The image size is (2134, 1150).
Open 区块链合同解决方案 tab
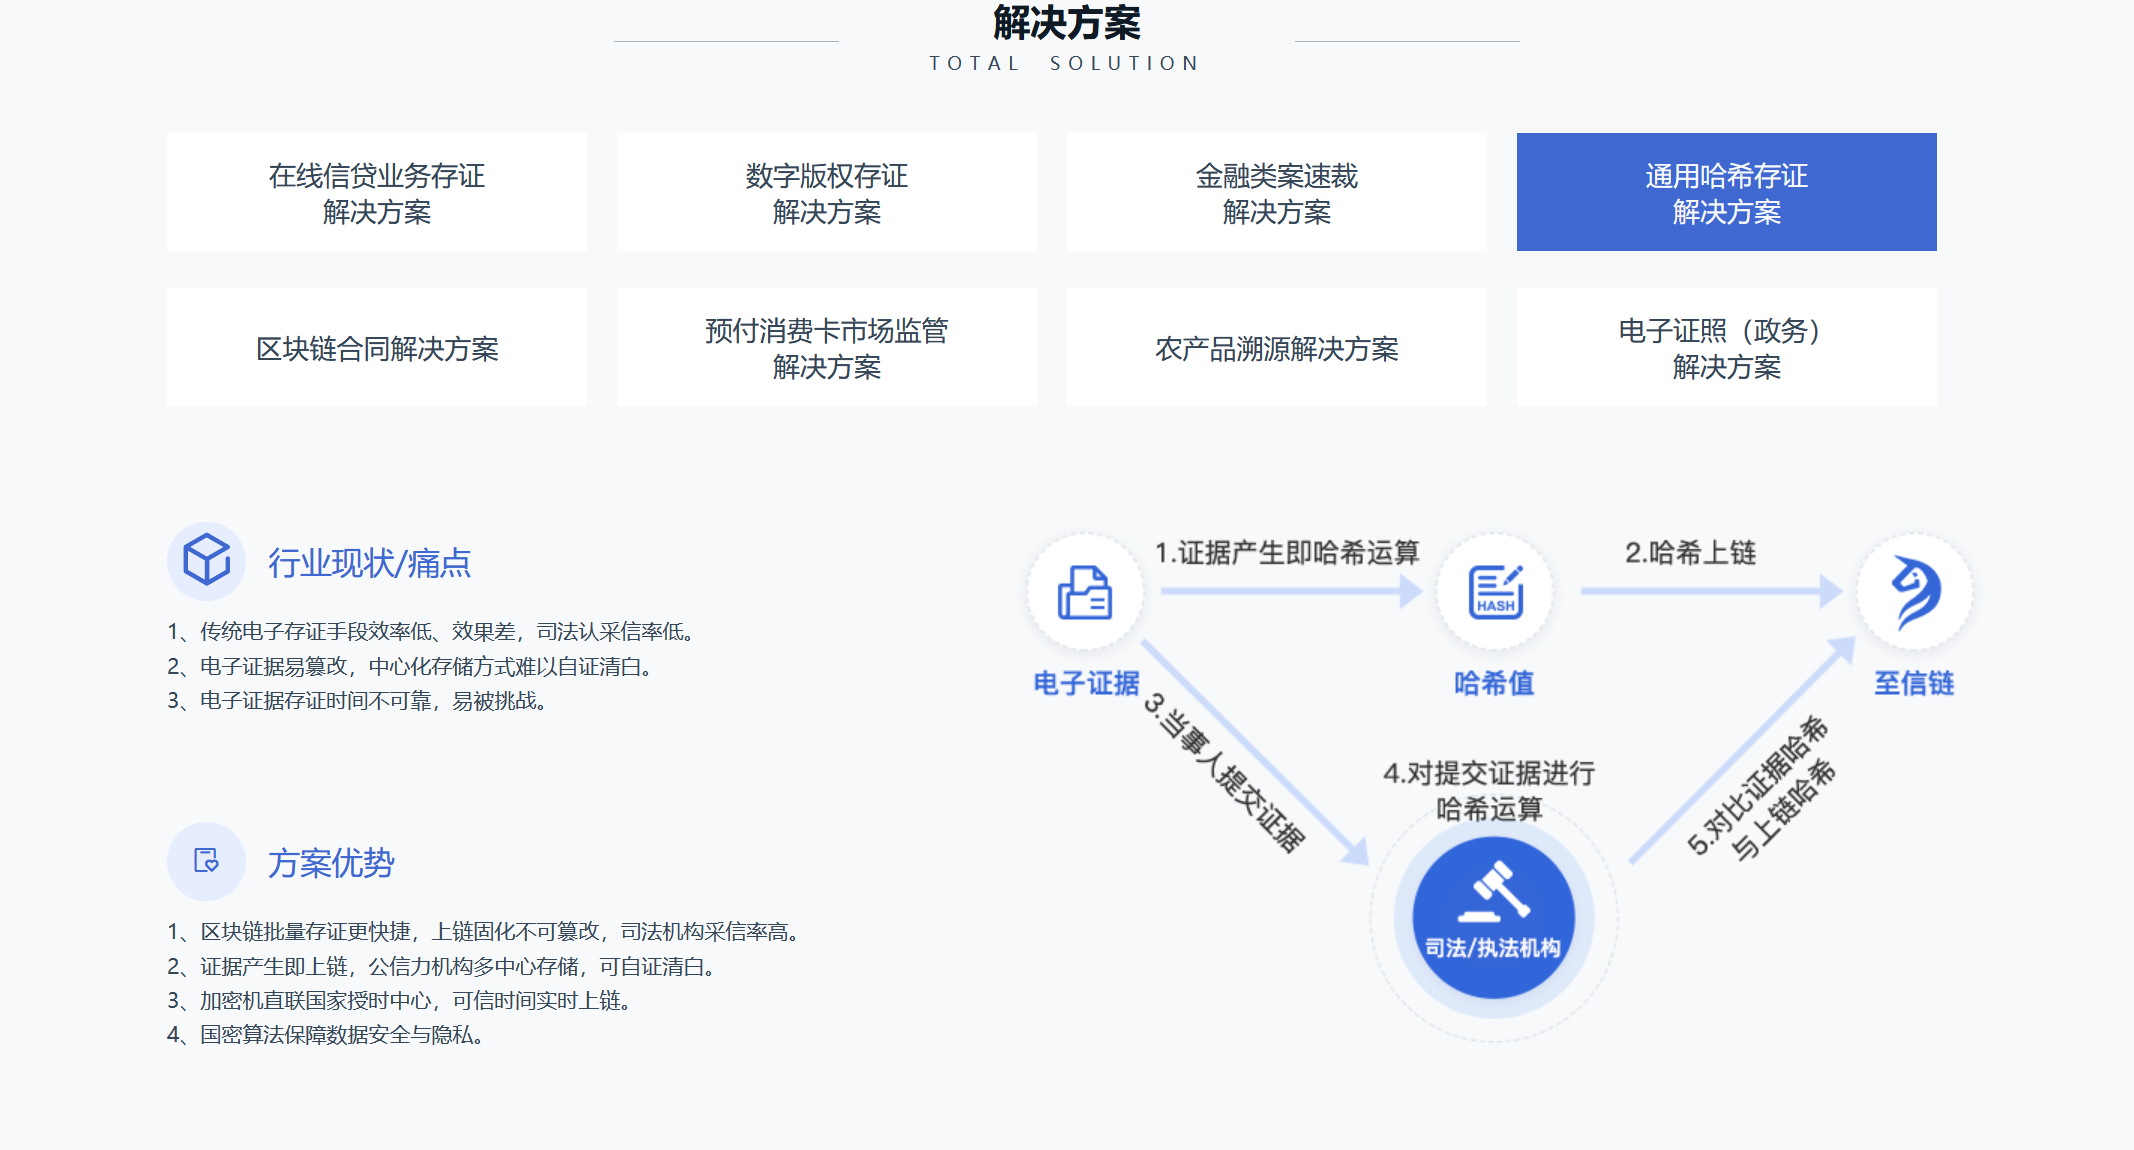click(x=377, y=347)
